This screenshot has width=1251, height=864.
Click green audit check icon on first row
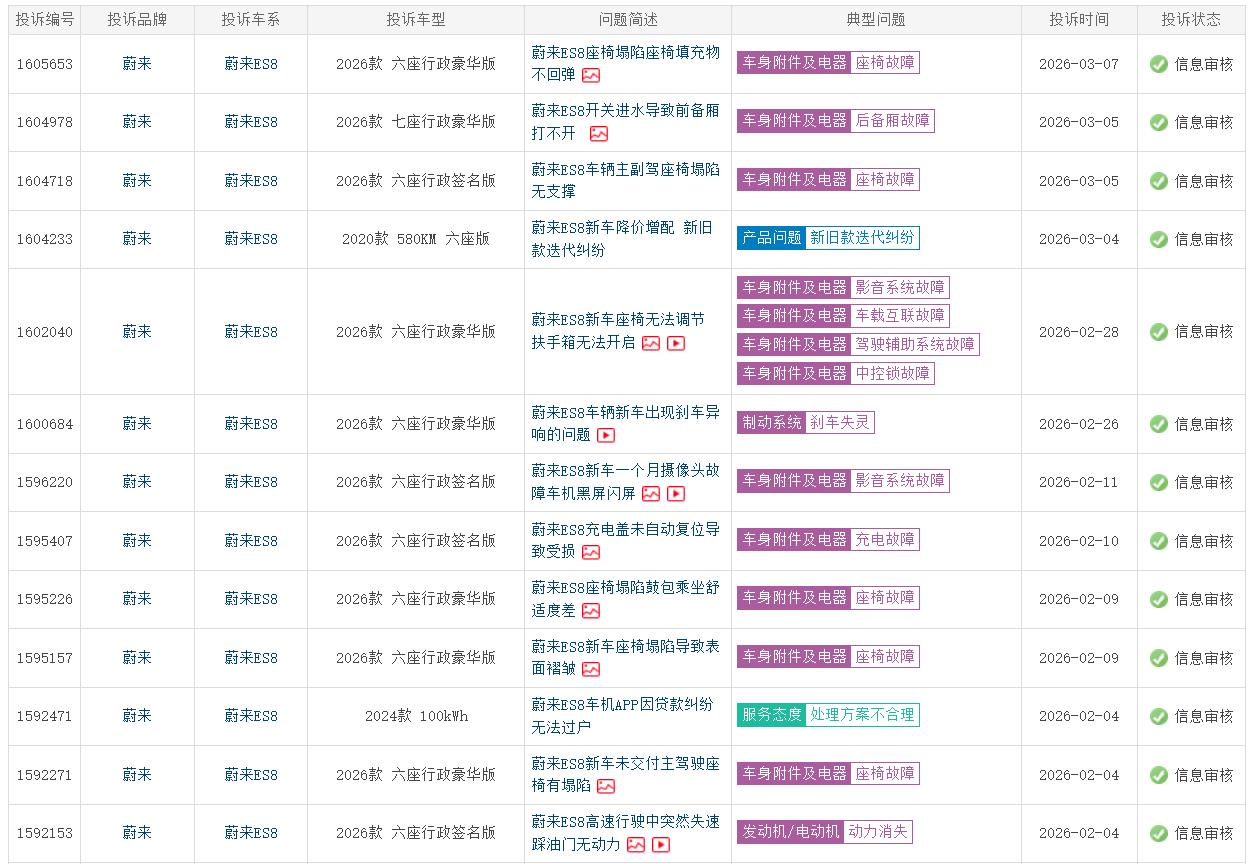(1158, 63)
